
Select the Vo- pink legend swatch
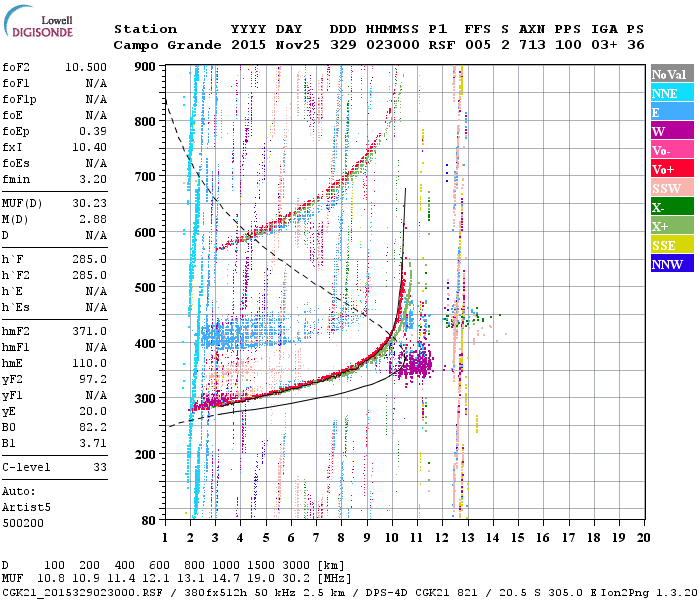click(672, 150)
